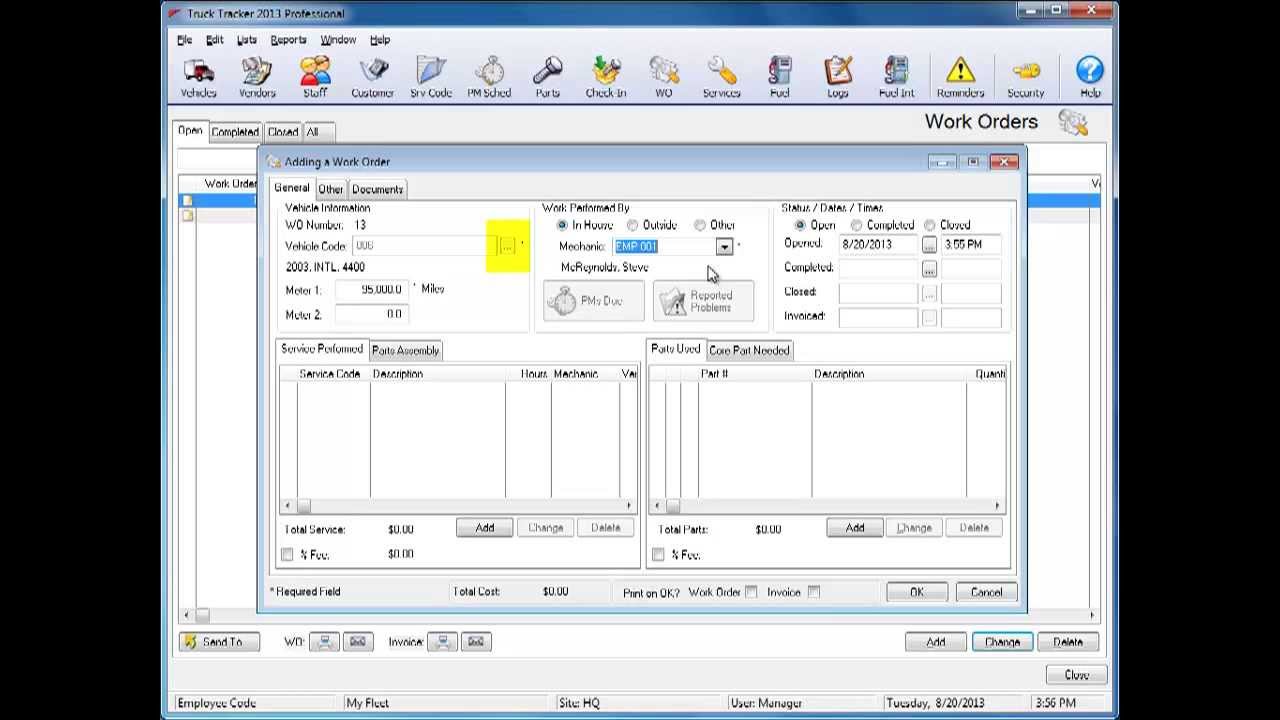
Task: Open the File menu
Action: tap(185, 40)
